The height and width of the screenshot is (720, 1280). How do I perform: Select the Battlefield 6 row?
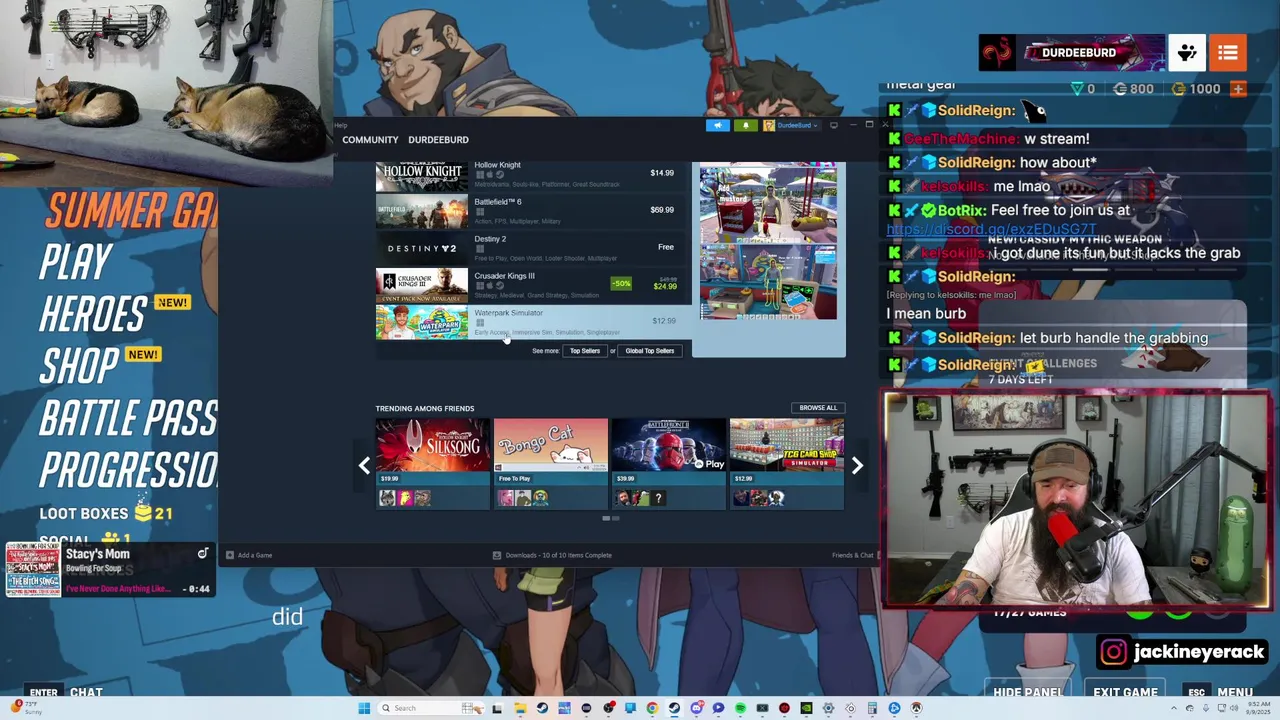tap(532, 211)
